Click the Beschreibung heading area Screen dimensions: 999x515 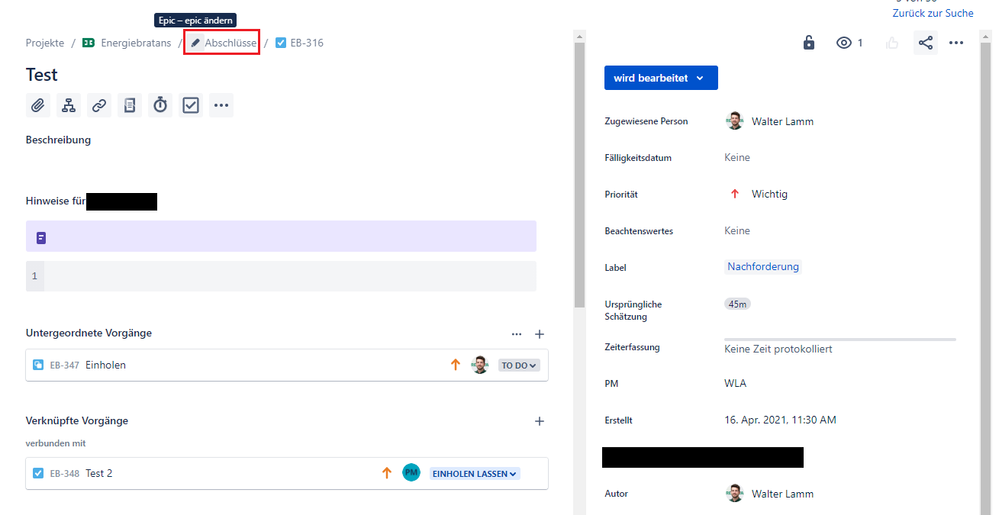[58, 140]
